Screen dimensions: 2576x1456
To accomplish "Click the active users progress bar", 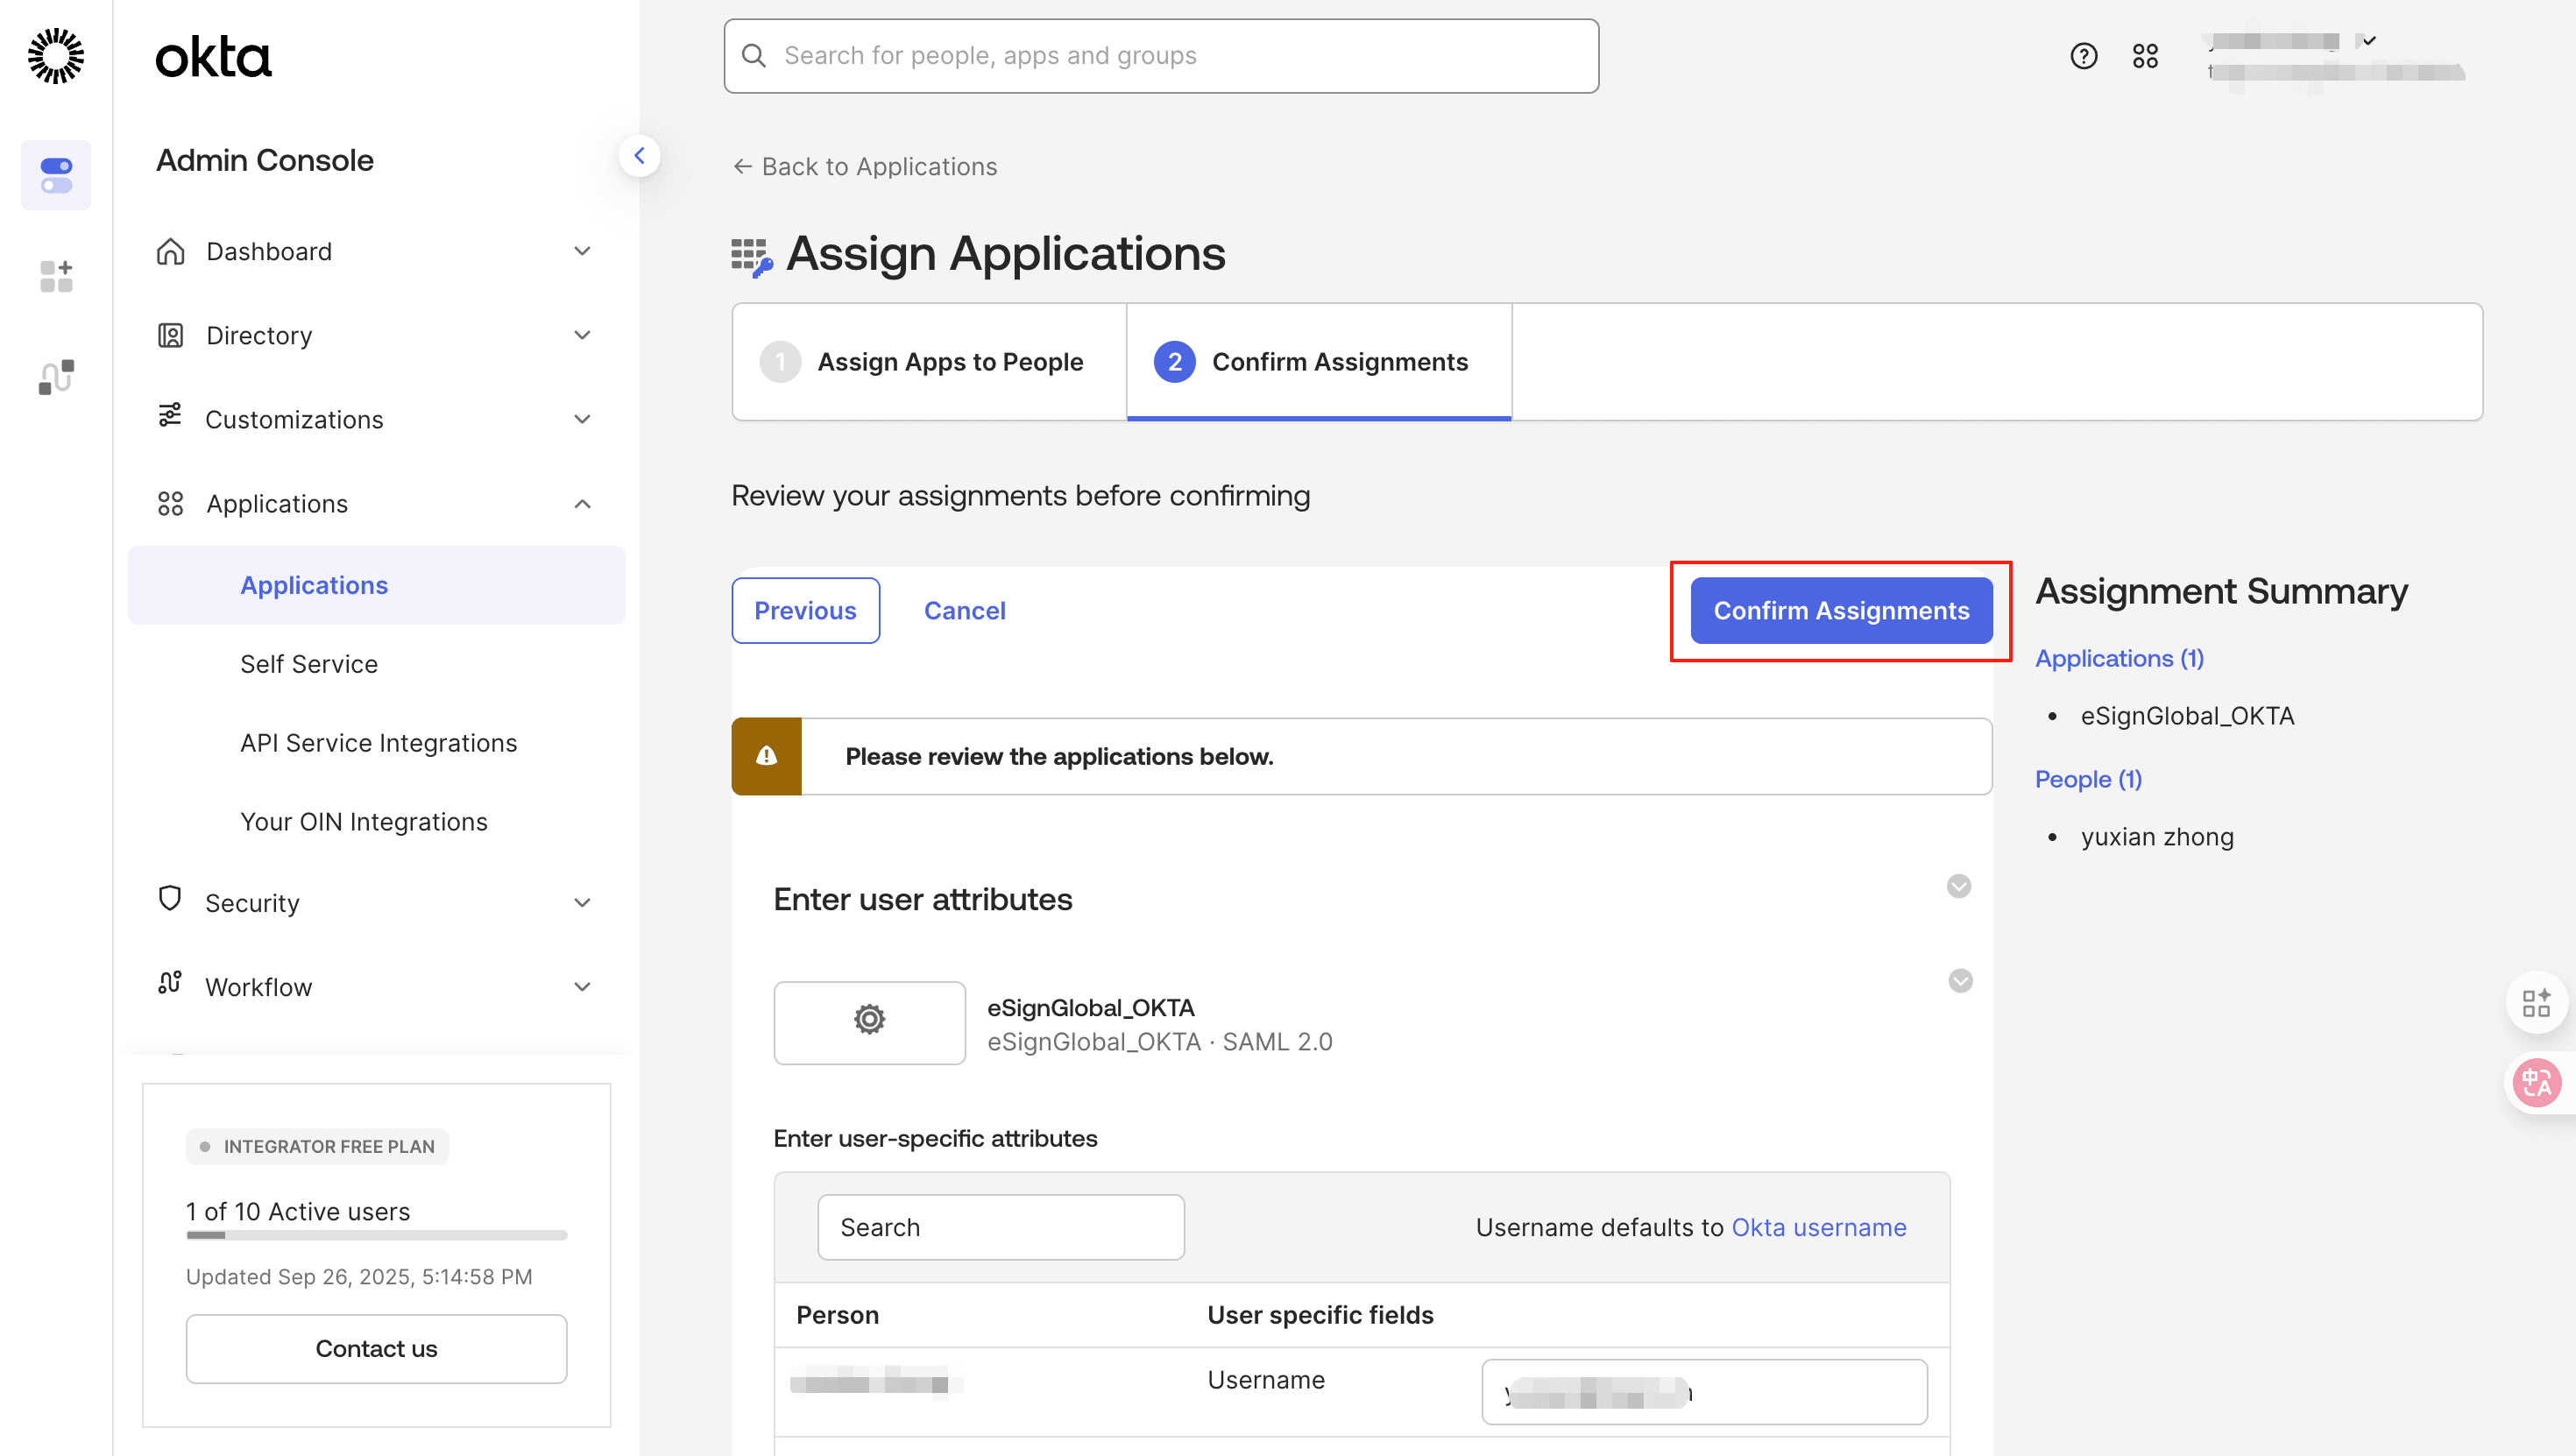I will [x=376, y=1235].
